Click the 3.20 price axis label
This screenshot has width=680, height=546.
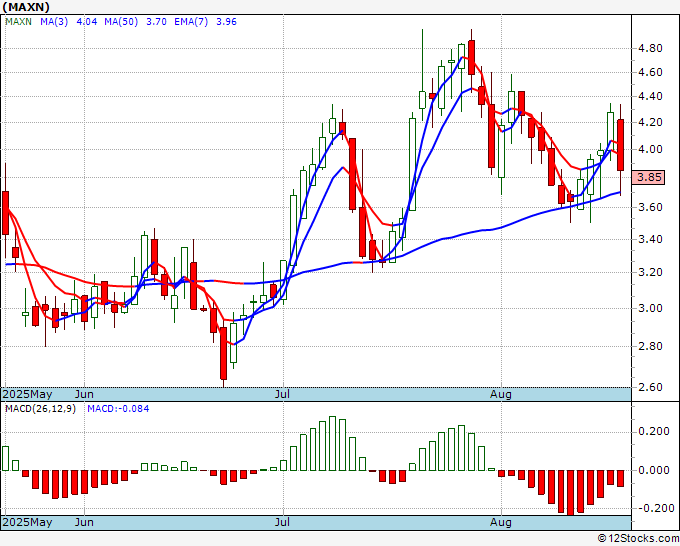click(x=650, y=272)
